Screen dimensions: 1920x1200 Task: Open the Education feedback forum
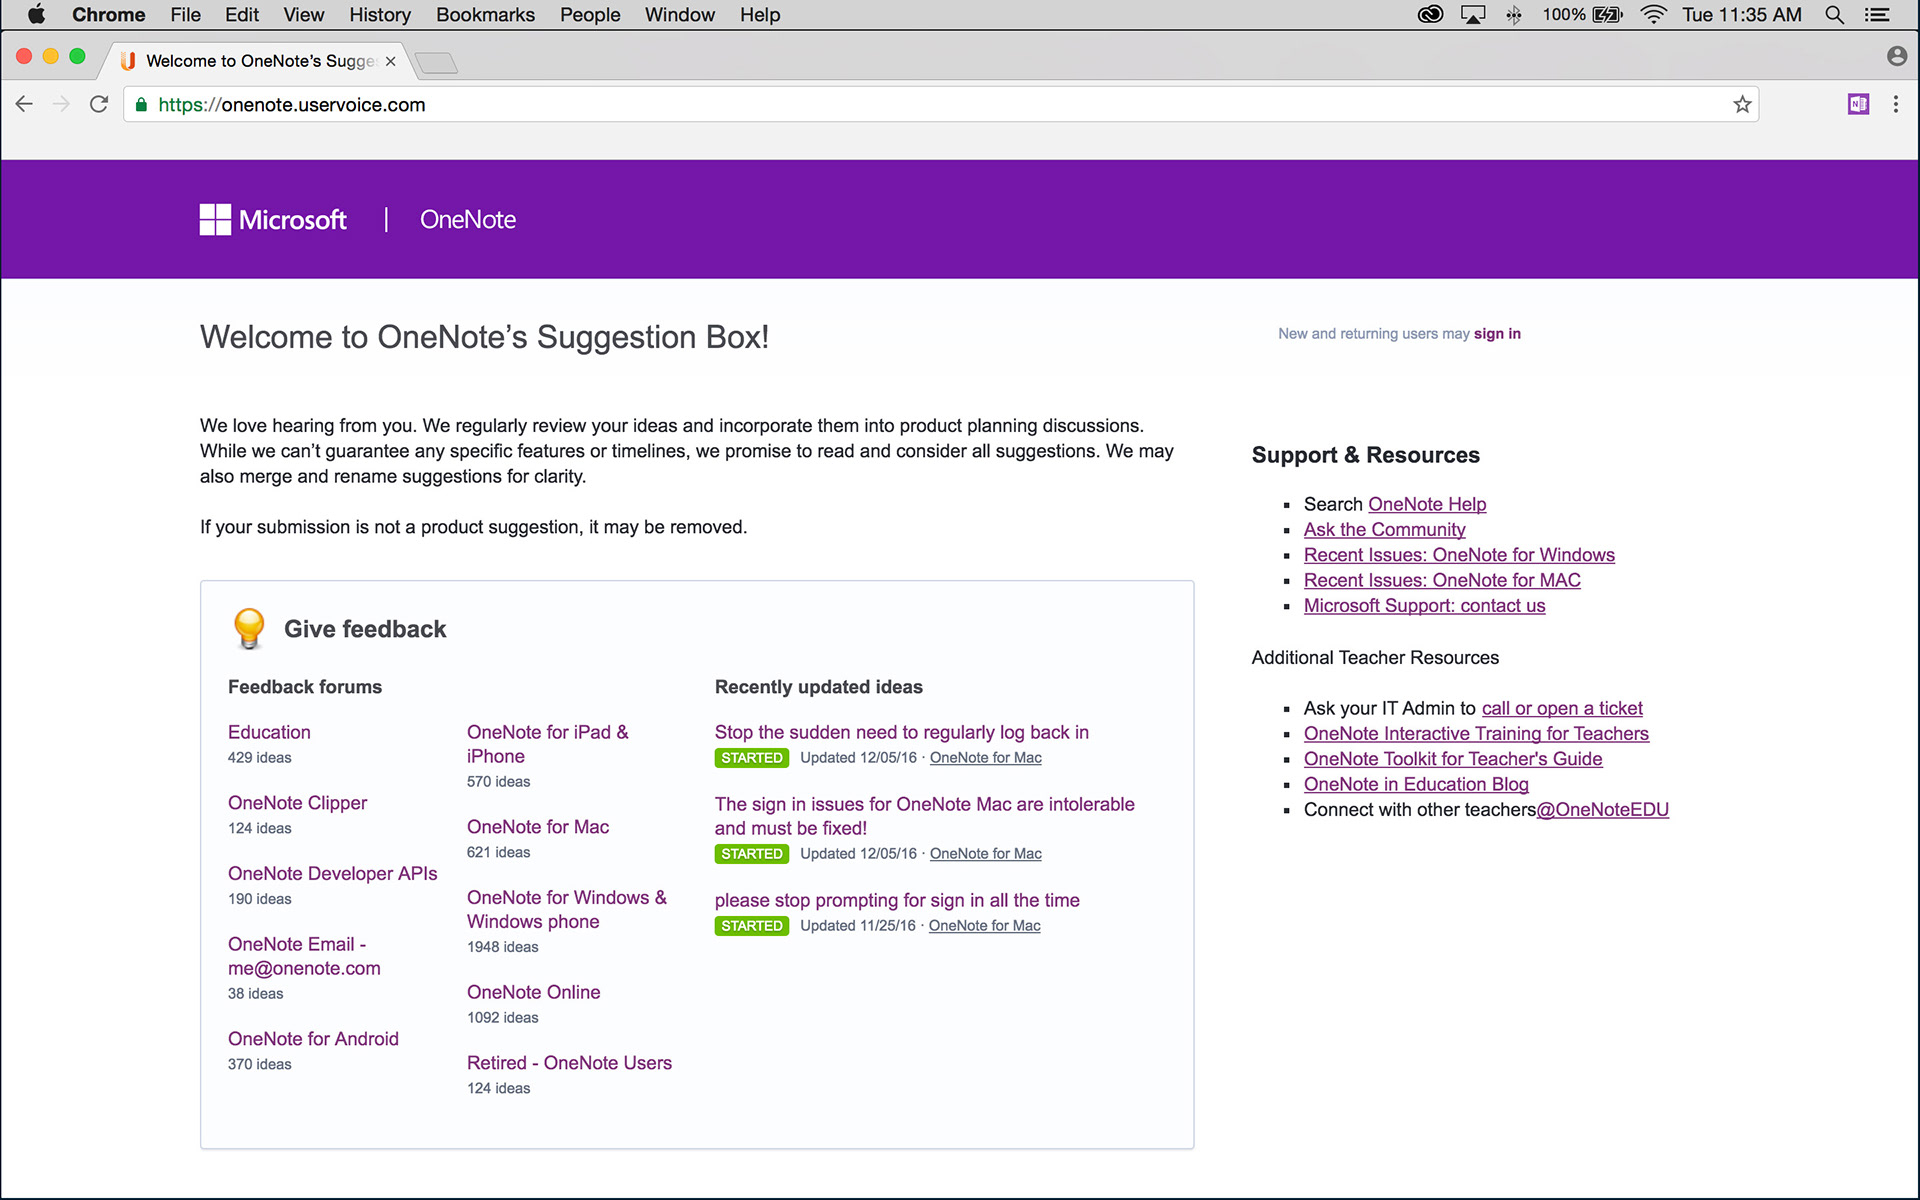pos(269,732)
